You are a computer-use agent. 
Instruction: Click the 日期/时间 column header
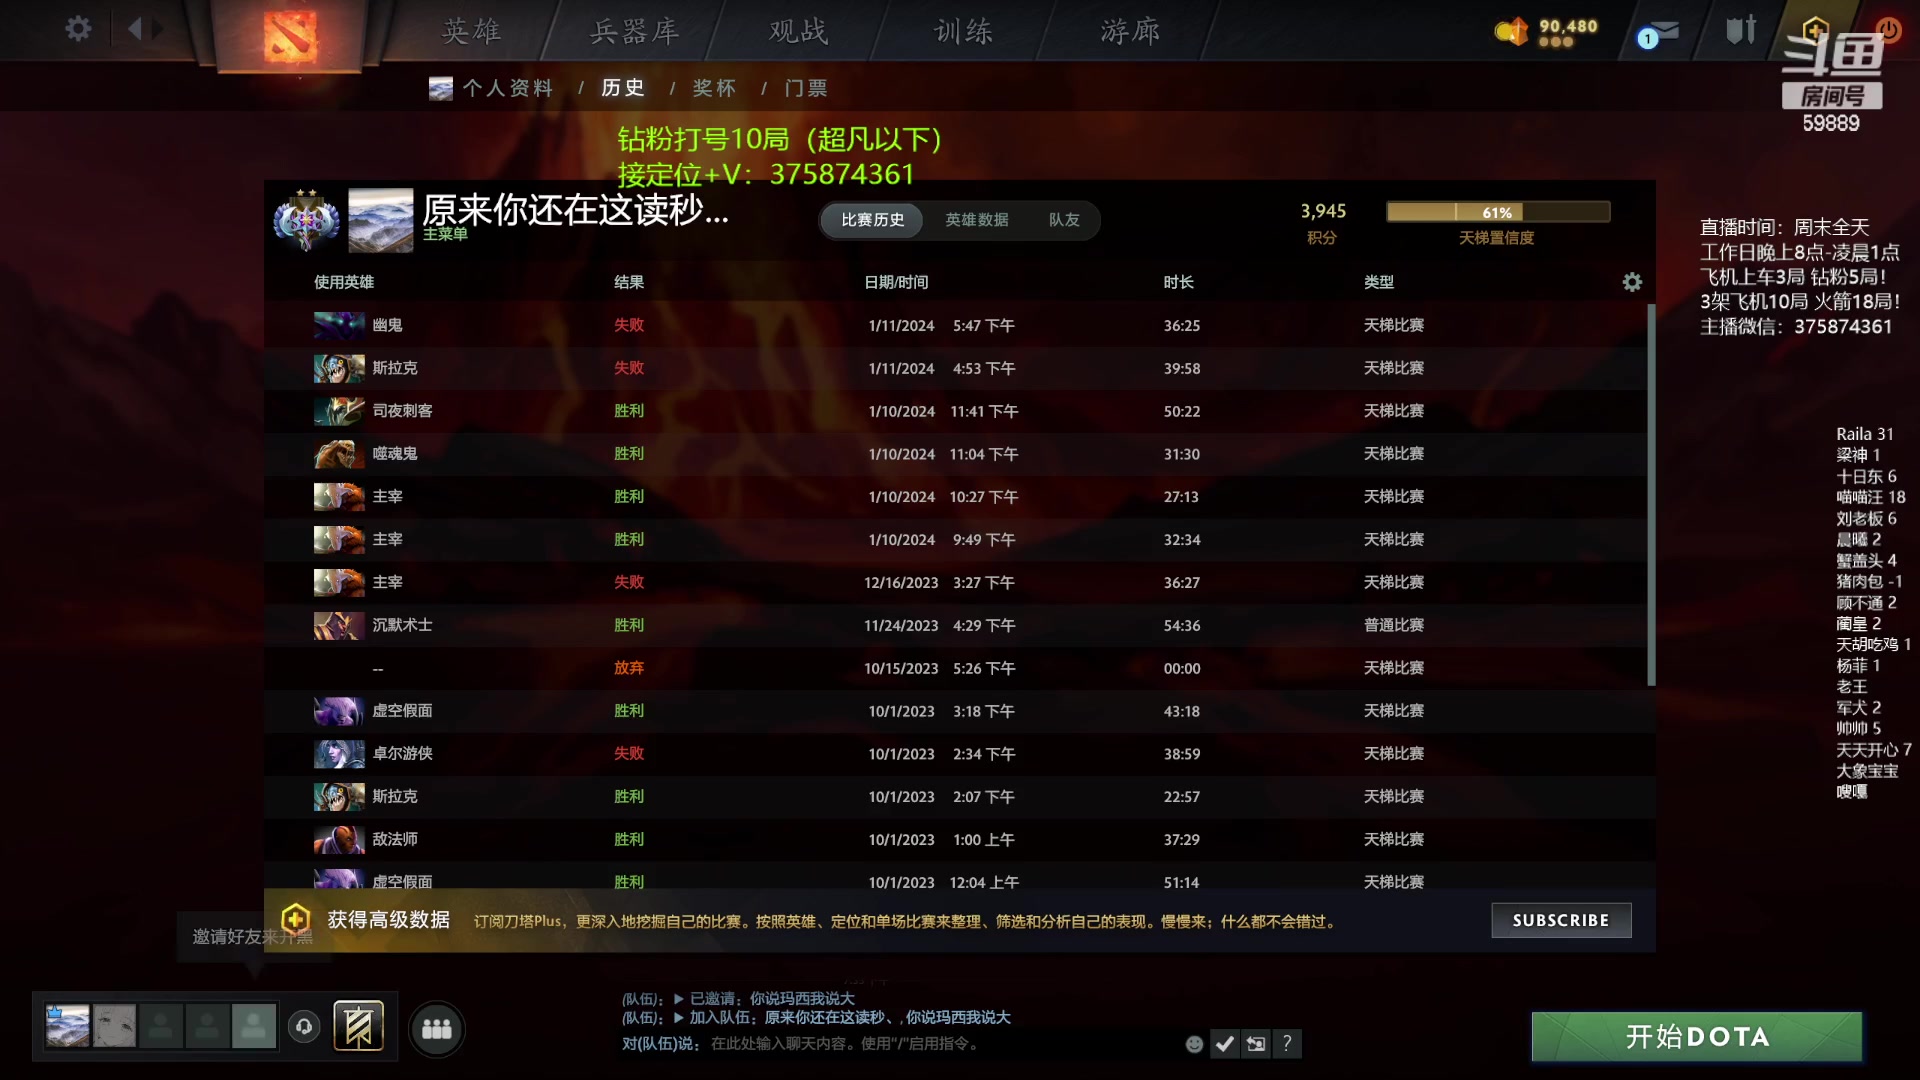[896, 282]
